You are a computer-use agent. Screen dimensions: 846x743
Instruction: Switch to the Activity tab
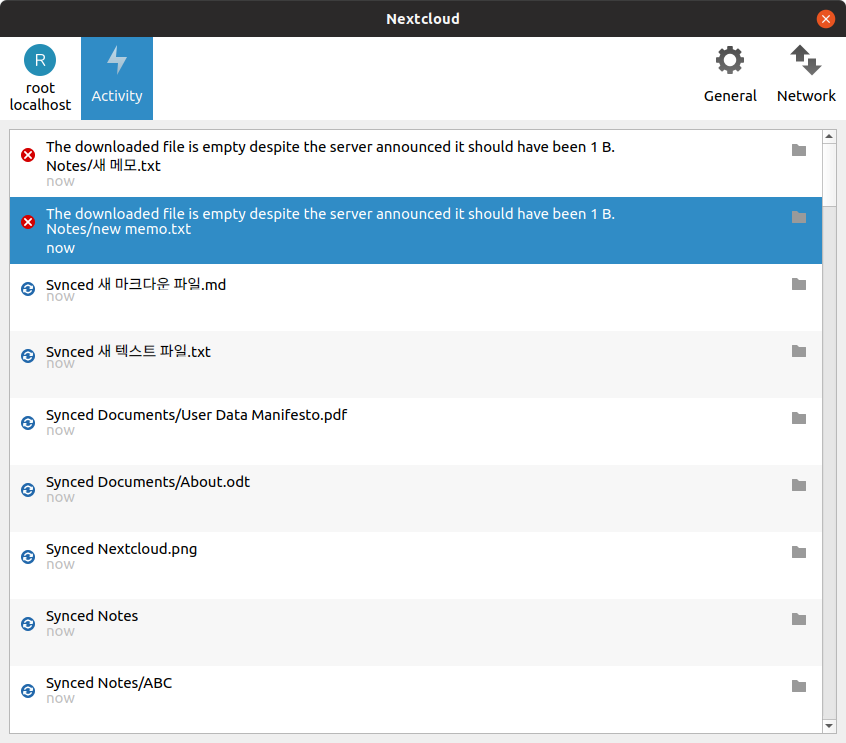(x=117, y=78)
